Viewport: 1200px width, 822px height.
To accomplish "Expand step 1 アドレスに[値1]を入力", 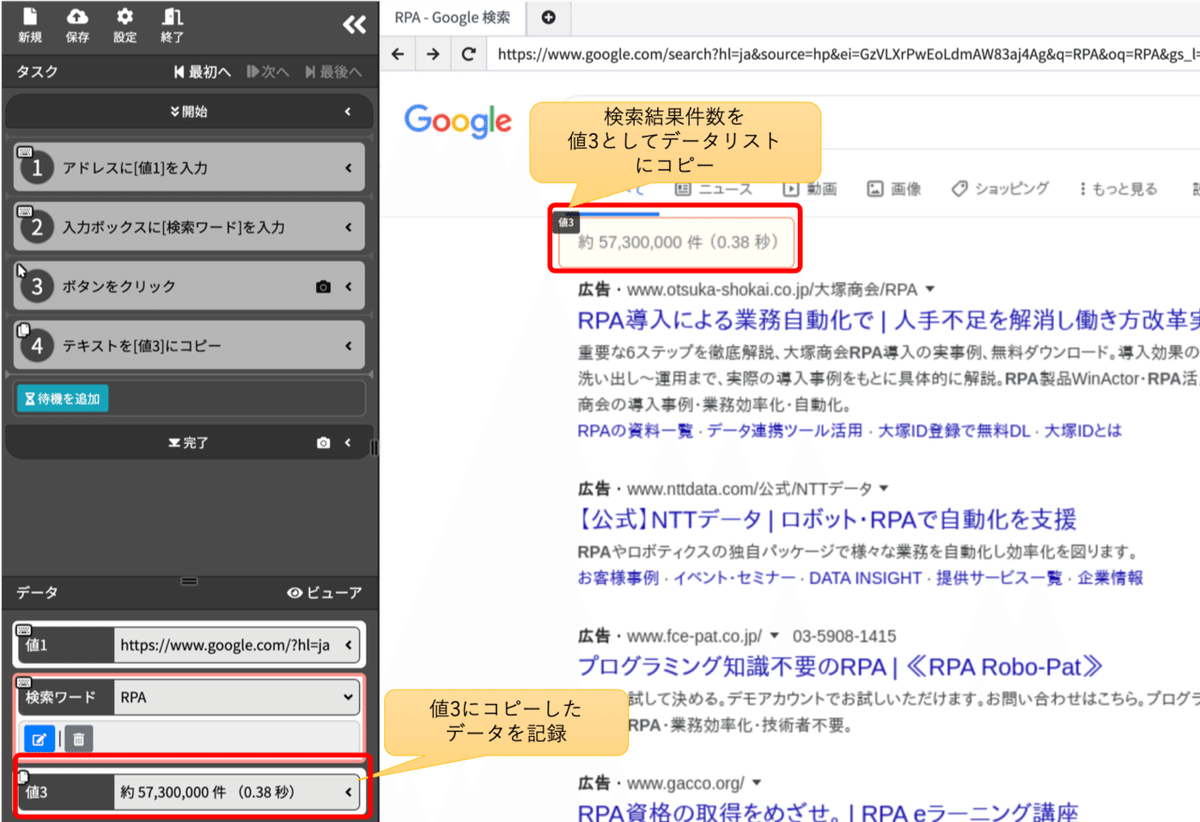I will tap(350, 166).
